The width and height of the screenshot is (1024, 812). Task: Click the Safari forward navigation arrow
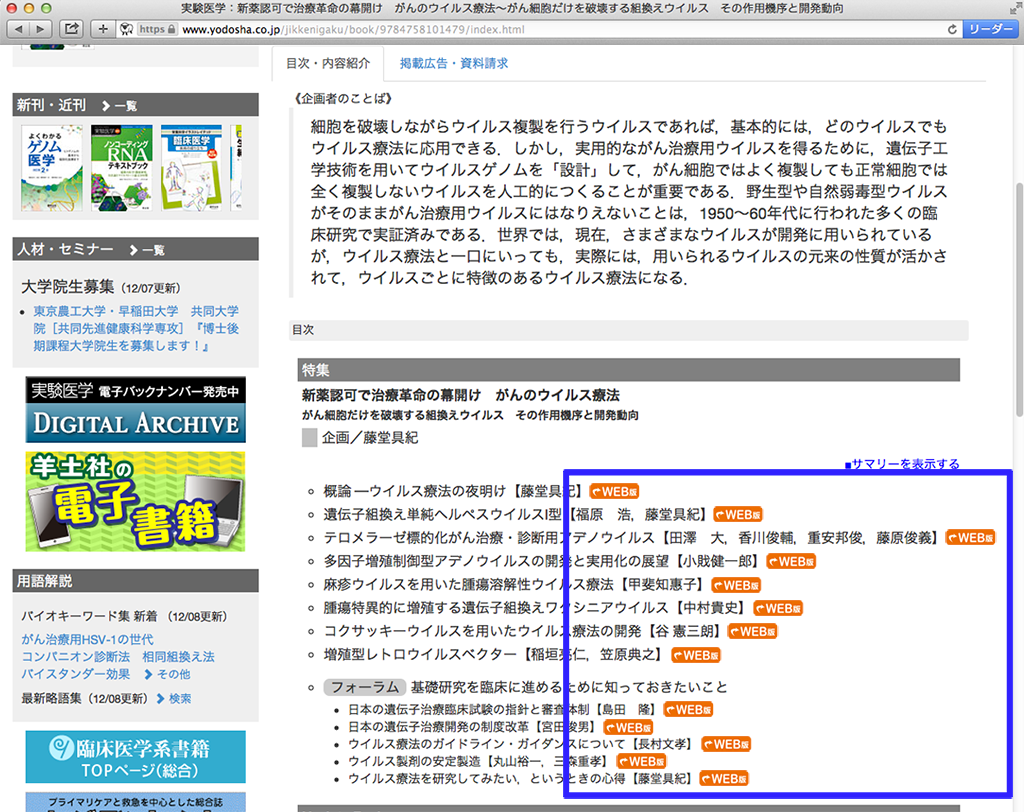click(x=42, y=29)
